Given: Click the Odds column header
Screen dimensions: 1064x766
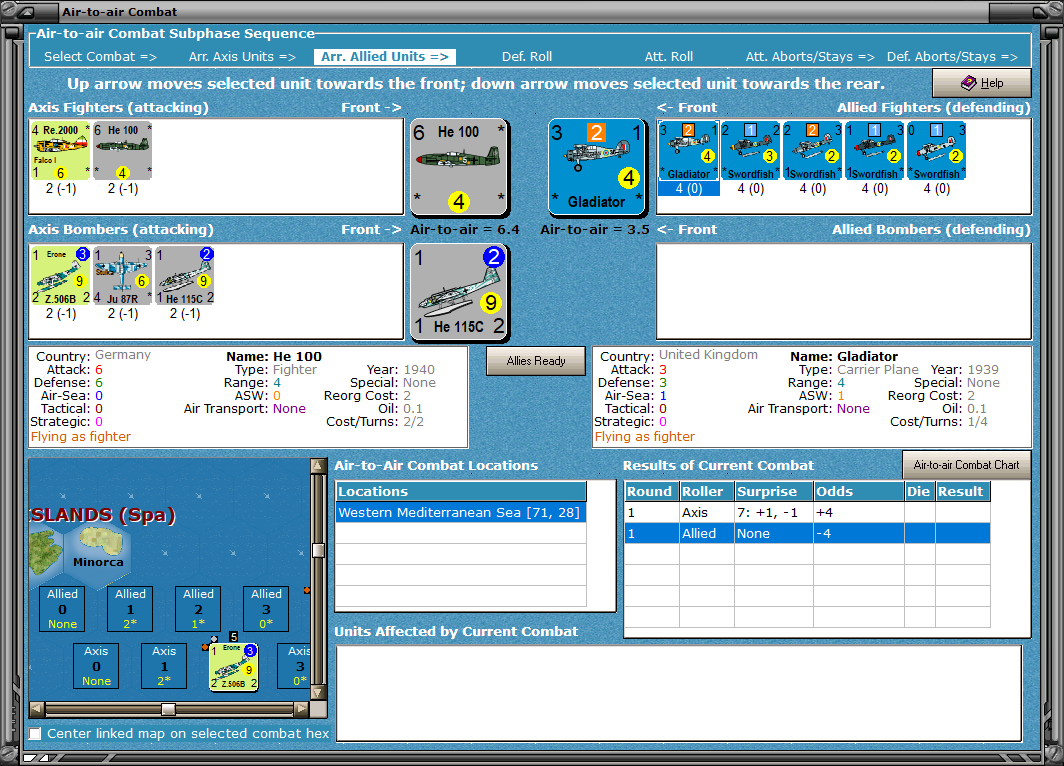Looking at the screenshot, I should [x=858, y=492].
